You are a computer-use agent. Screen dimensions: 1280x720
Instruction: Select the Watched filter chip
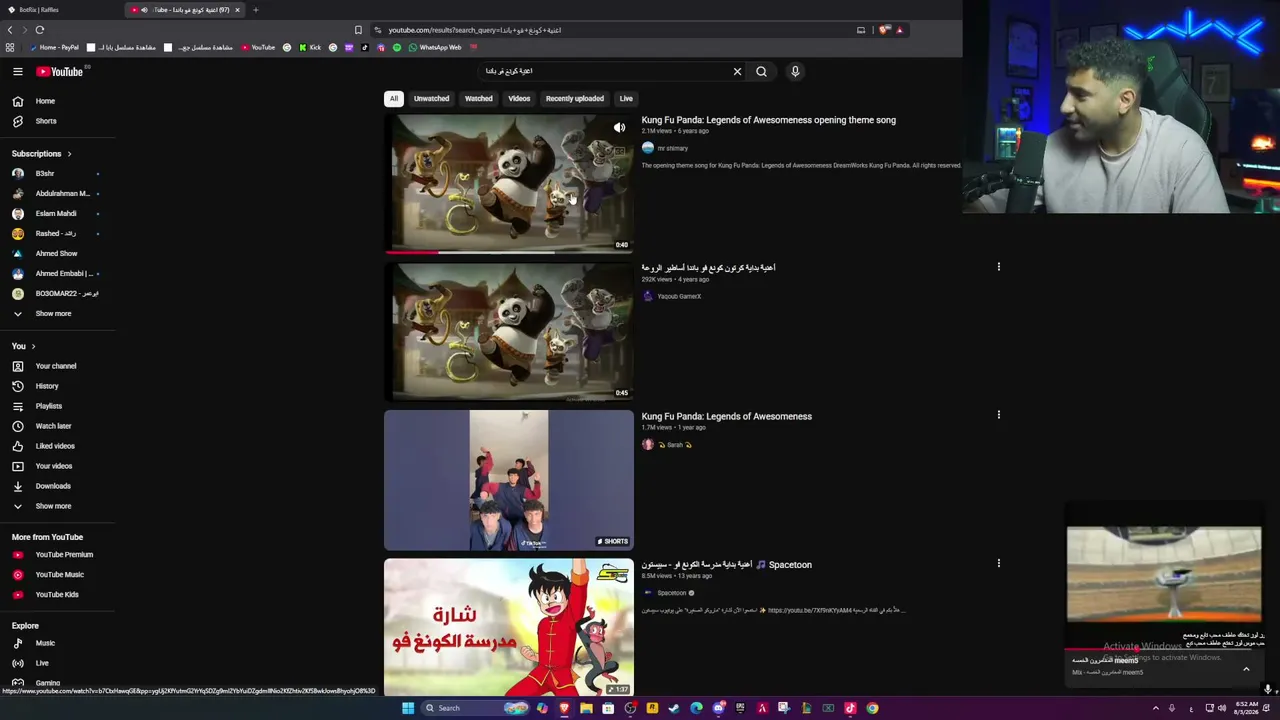coord(478,99)
